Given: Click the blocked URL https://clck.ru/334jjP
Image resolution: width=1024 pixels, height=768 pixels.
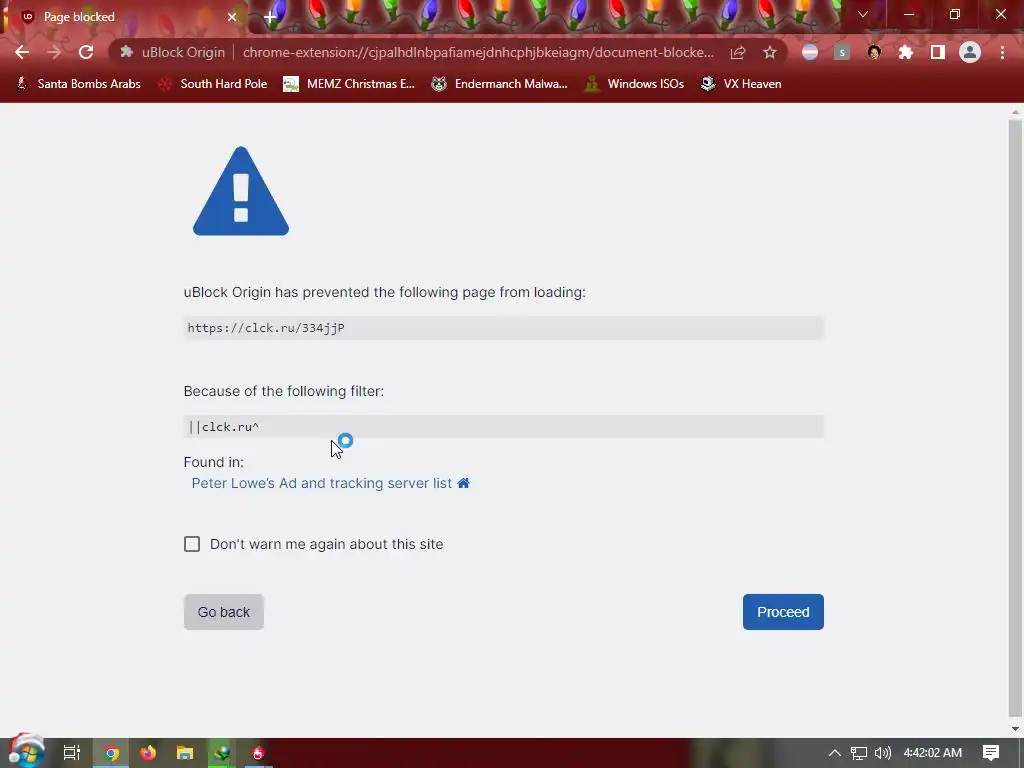Looking at the screenshot, I should (x=266, y=328).
